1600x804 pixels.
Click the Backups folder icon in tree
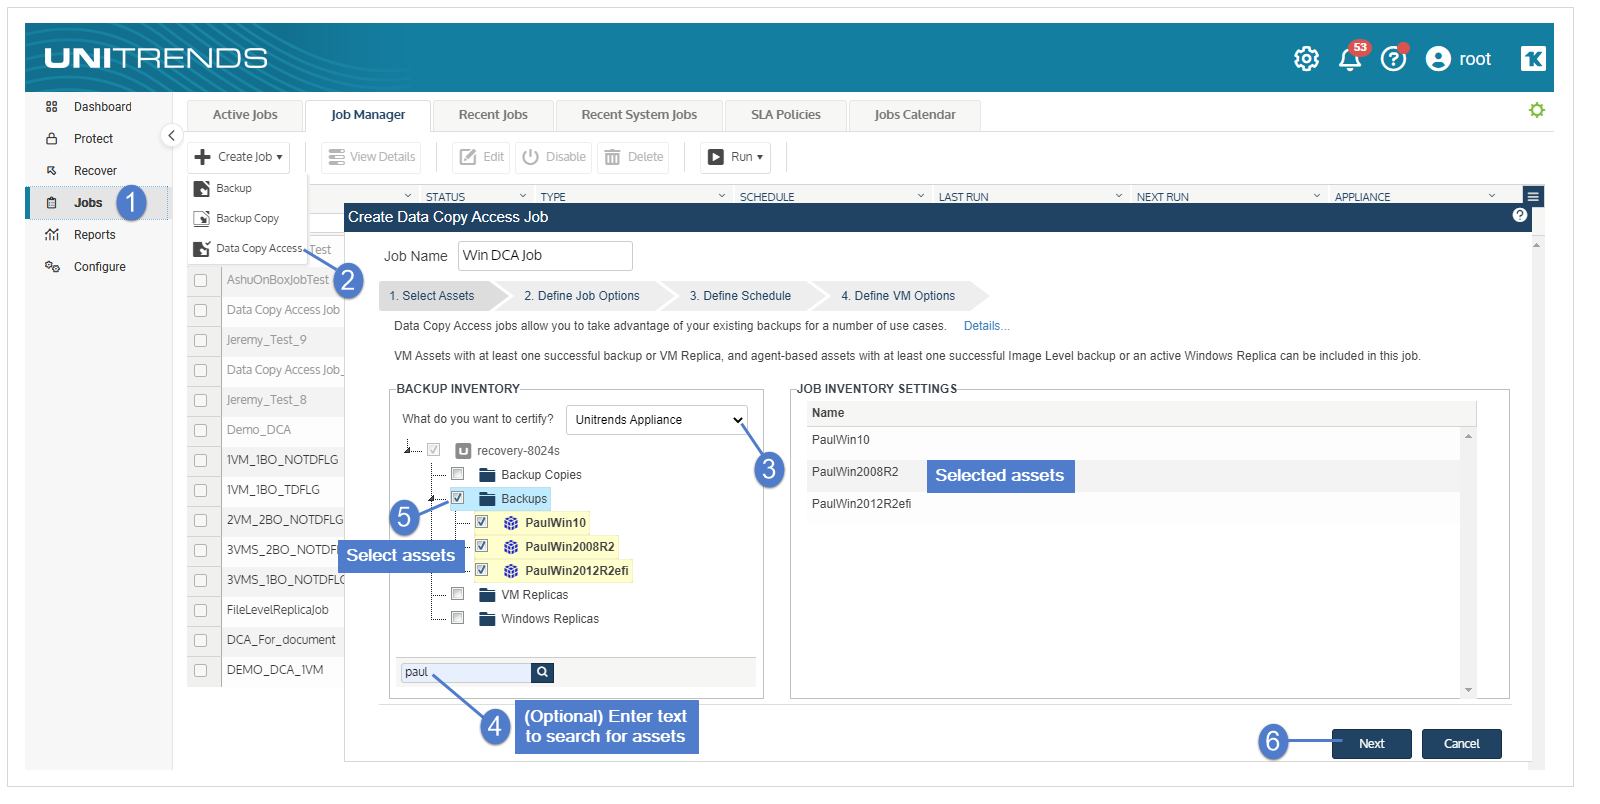pos(487,498)
